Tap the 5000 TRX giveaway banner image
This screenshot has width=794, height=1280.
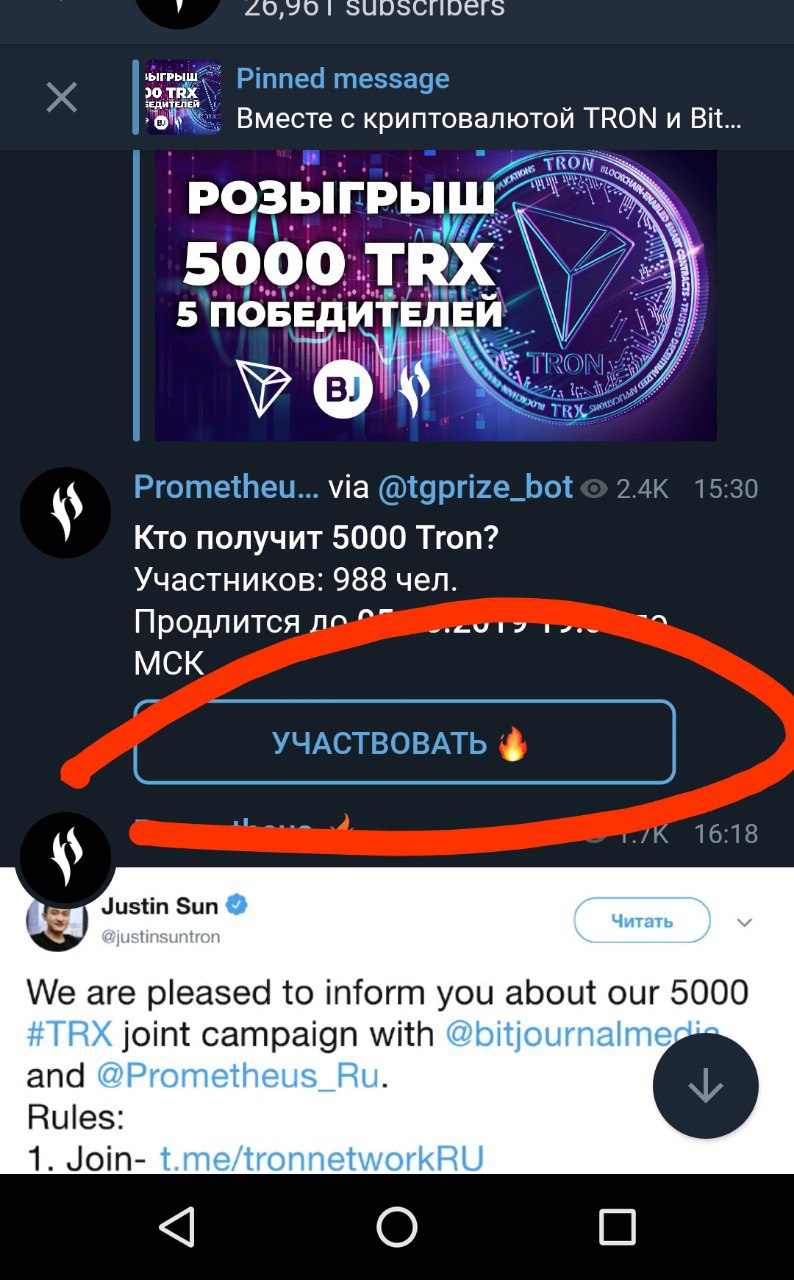436,295
